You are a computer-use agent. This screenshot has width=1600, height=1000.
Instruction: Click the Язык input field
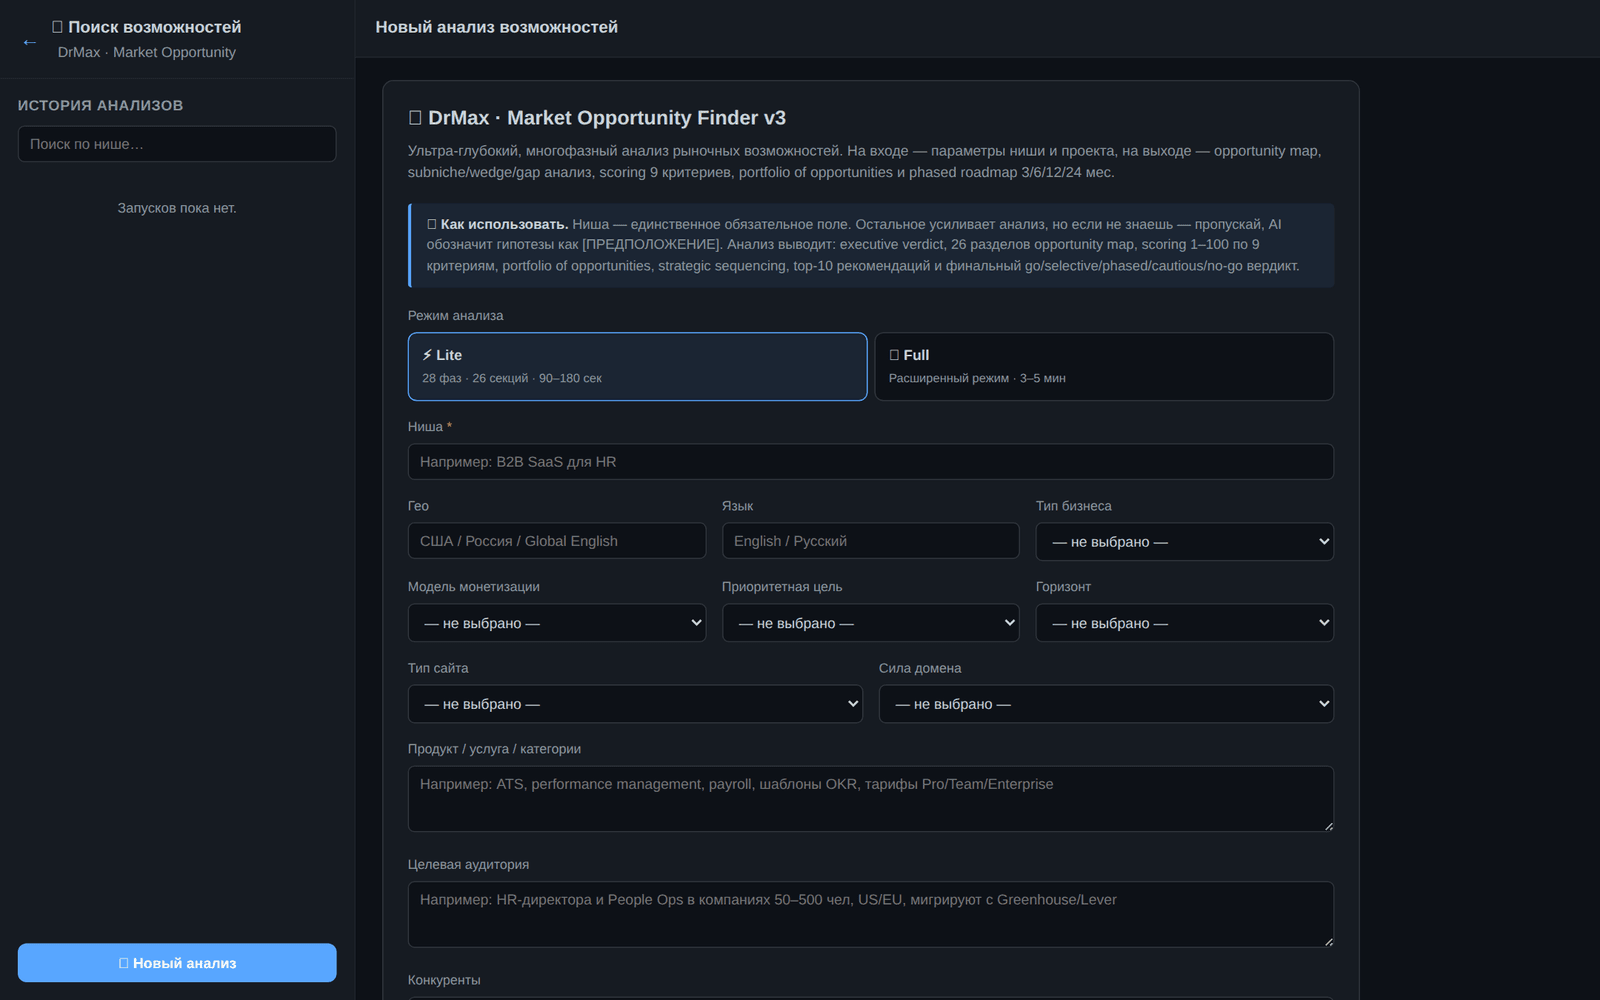point(870,541)
